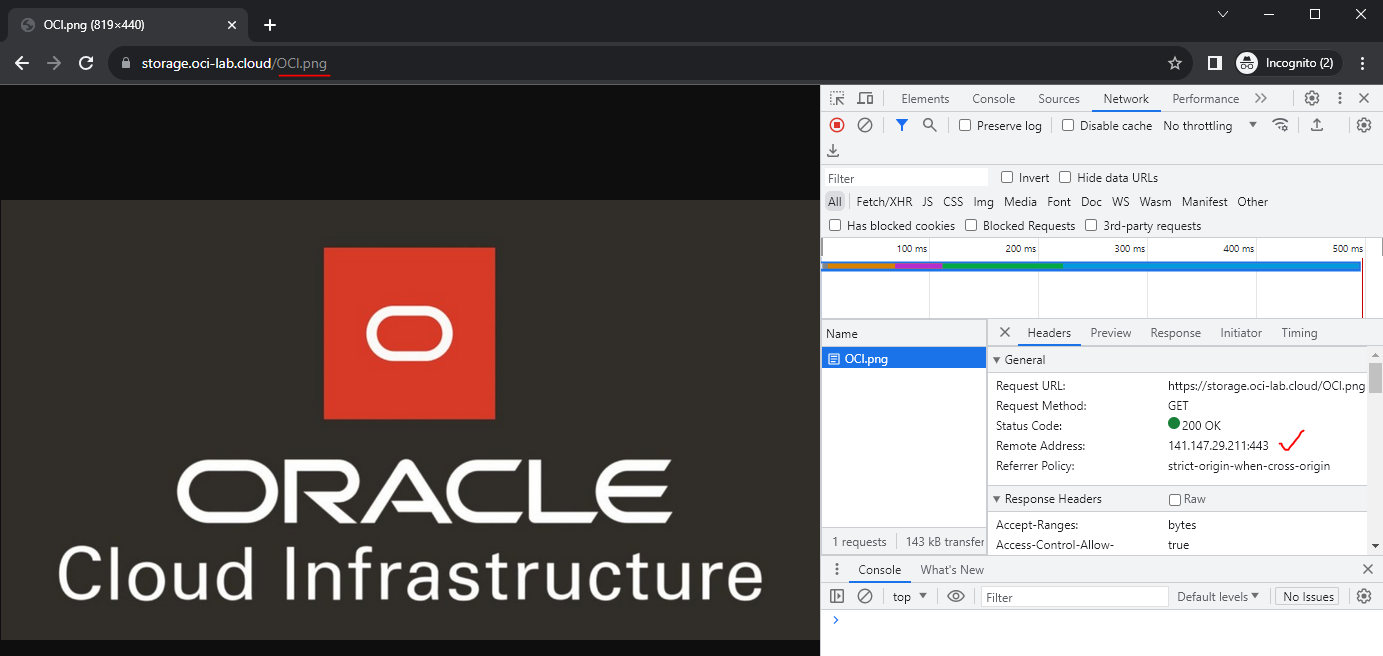Open the Default levels dropdown in Console
1383x656 pixels.
[x=1217, y=597]
